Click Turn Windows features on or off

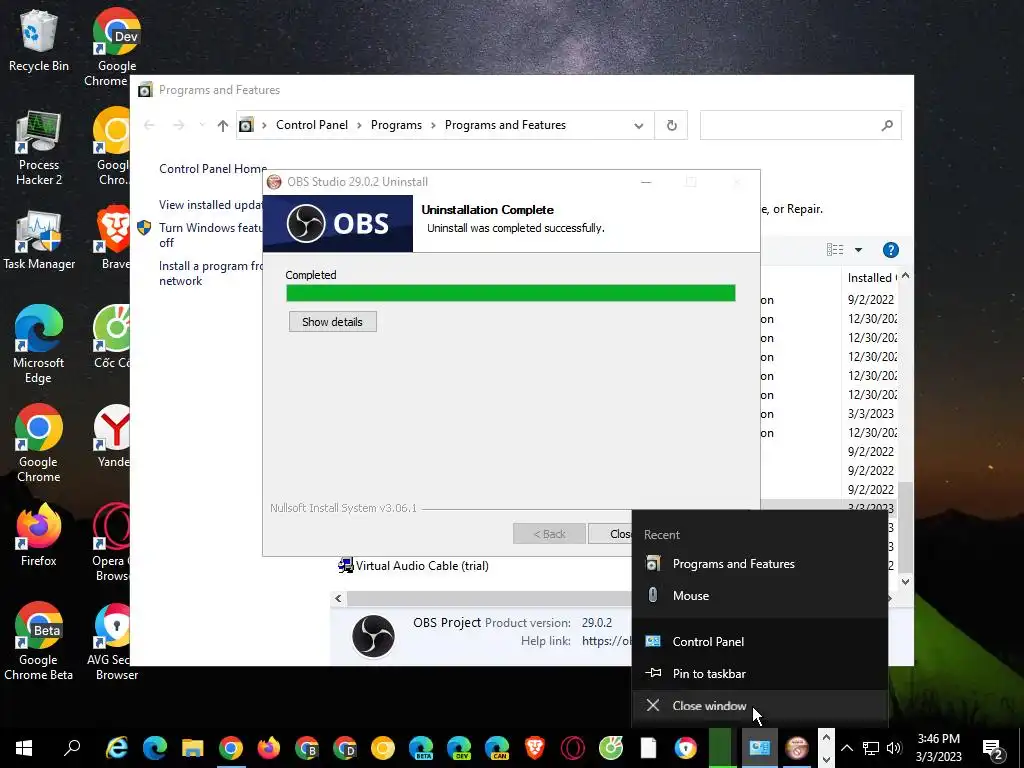(x=210, y=235)
